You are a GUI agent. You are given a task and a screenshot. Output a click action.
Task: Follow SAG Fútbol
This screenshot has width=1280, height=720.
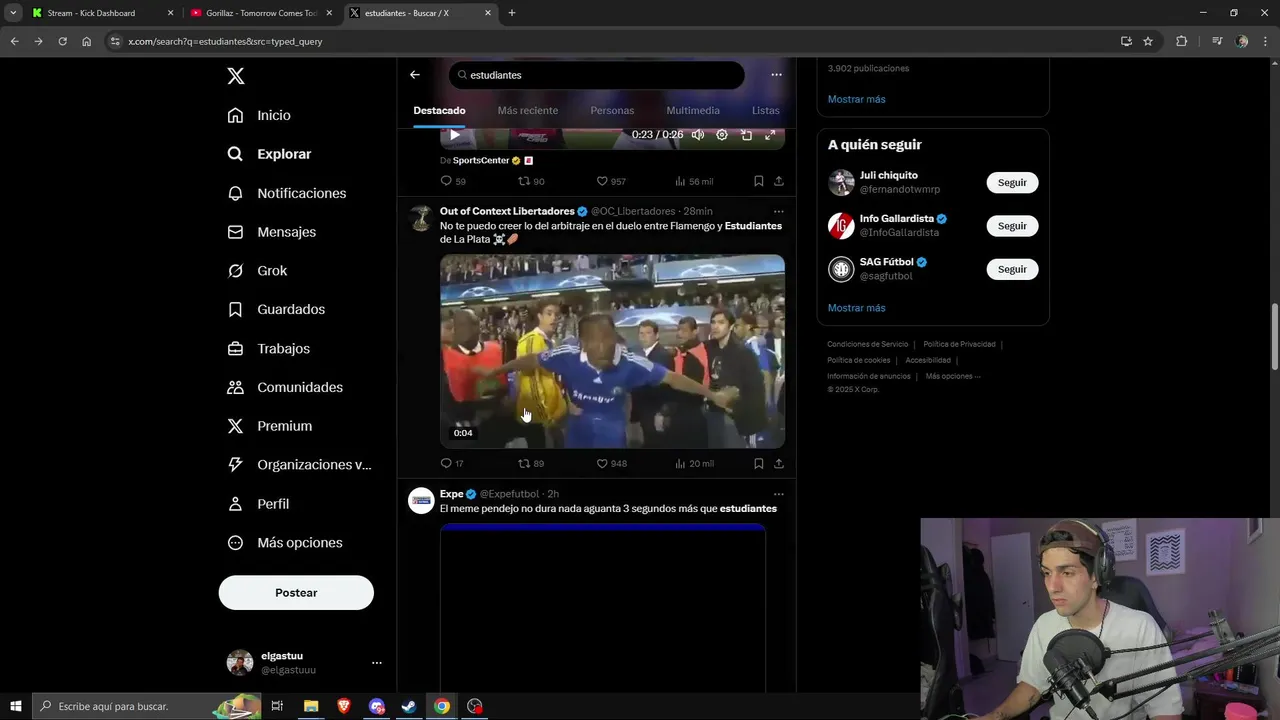(1012, 269)
